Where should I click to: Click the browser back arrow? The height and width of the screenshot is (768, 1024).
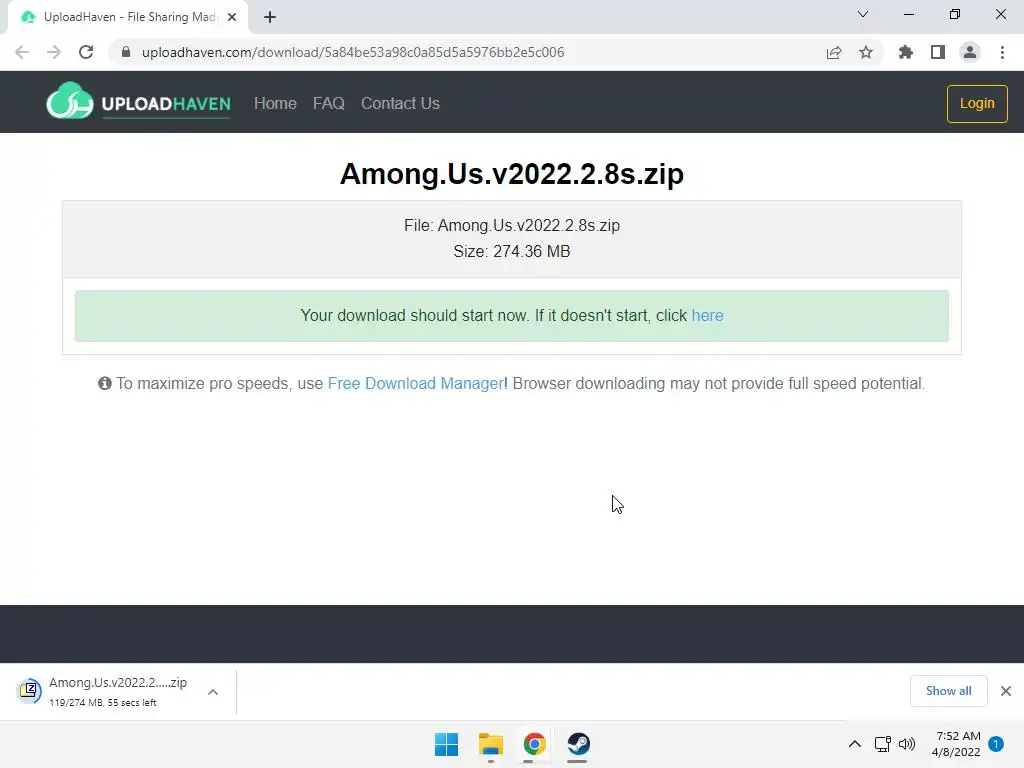pos(22,52)
